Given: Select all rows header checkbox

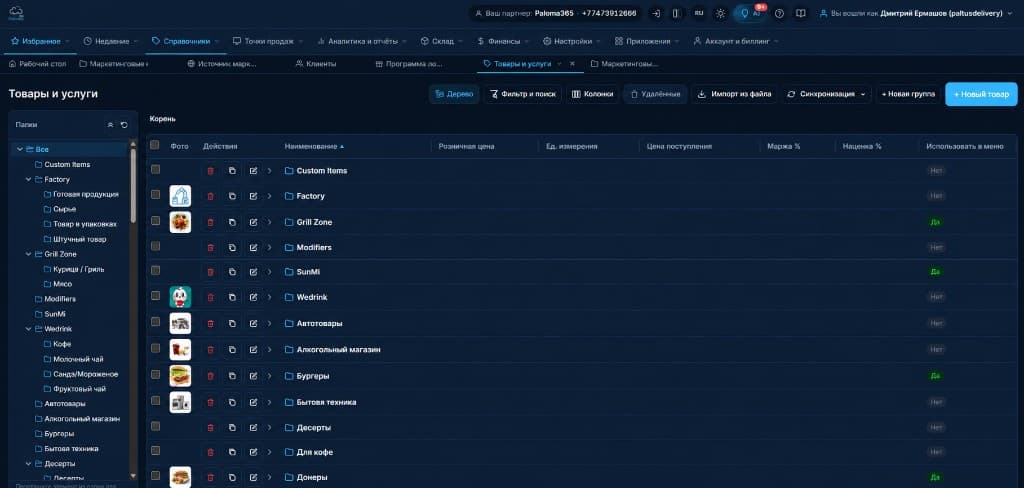Looking at the screenshot, I should (155, 145).
